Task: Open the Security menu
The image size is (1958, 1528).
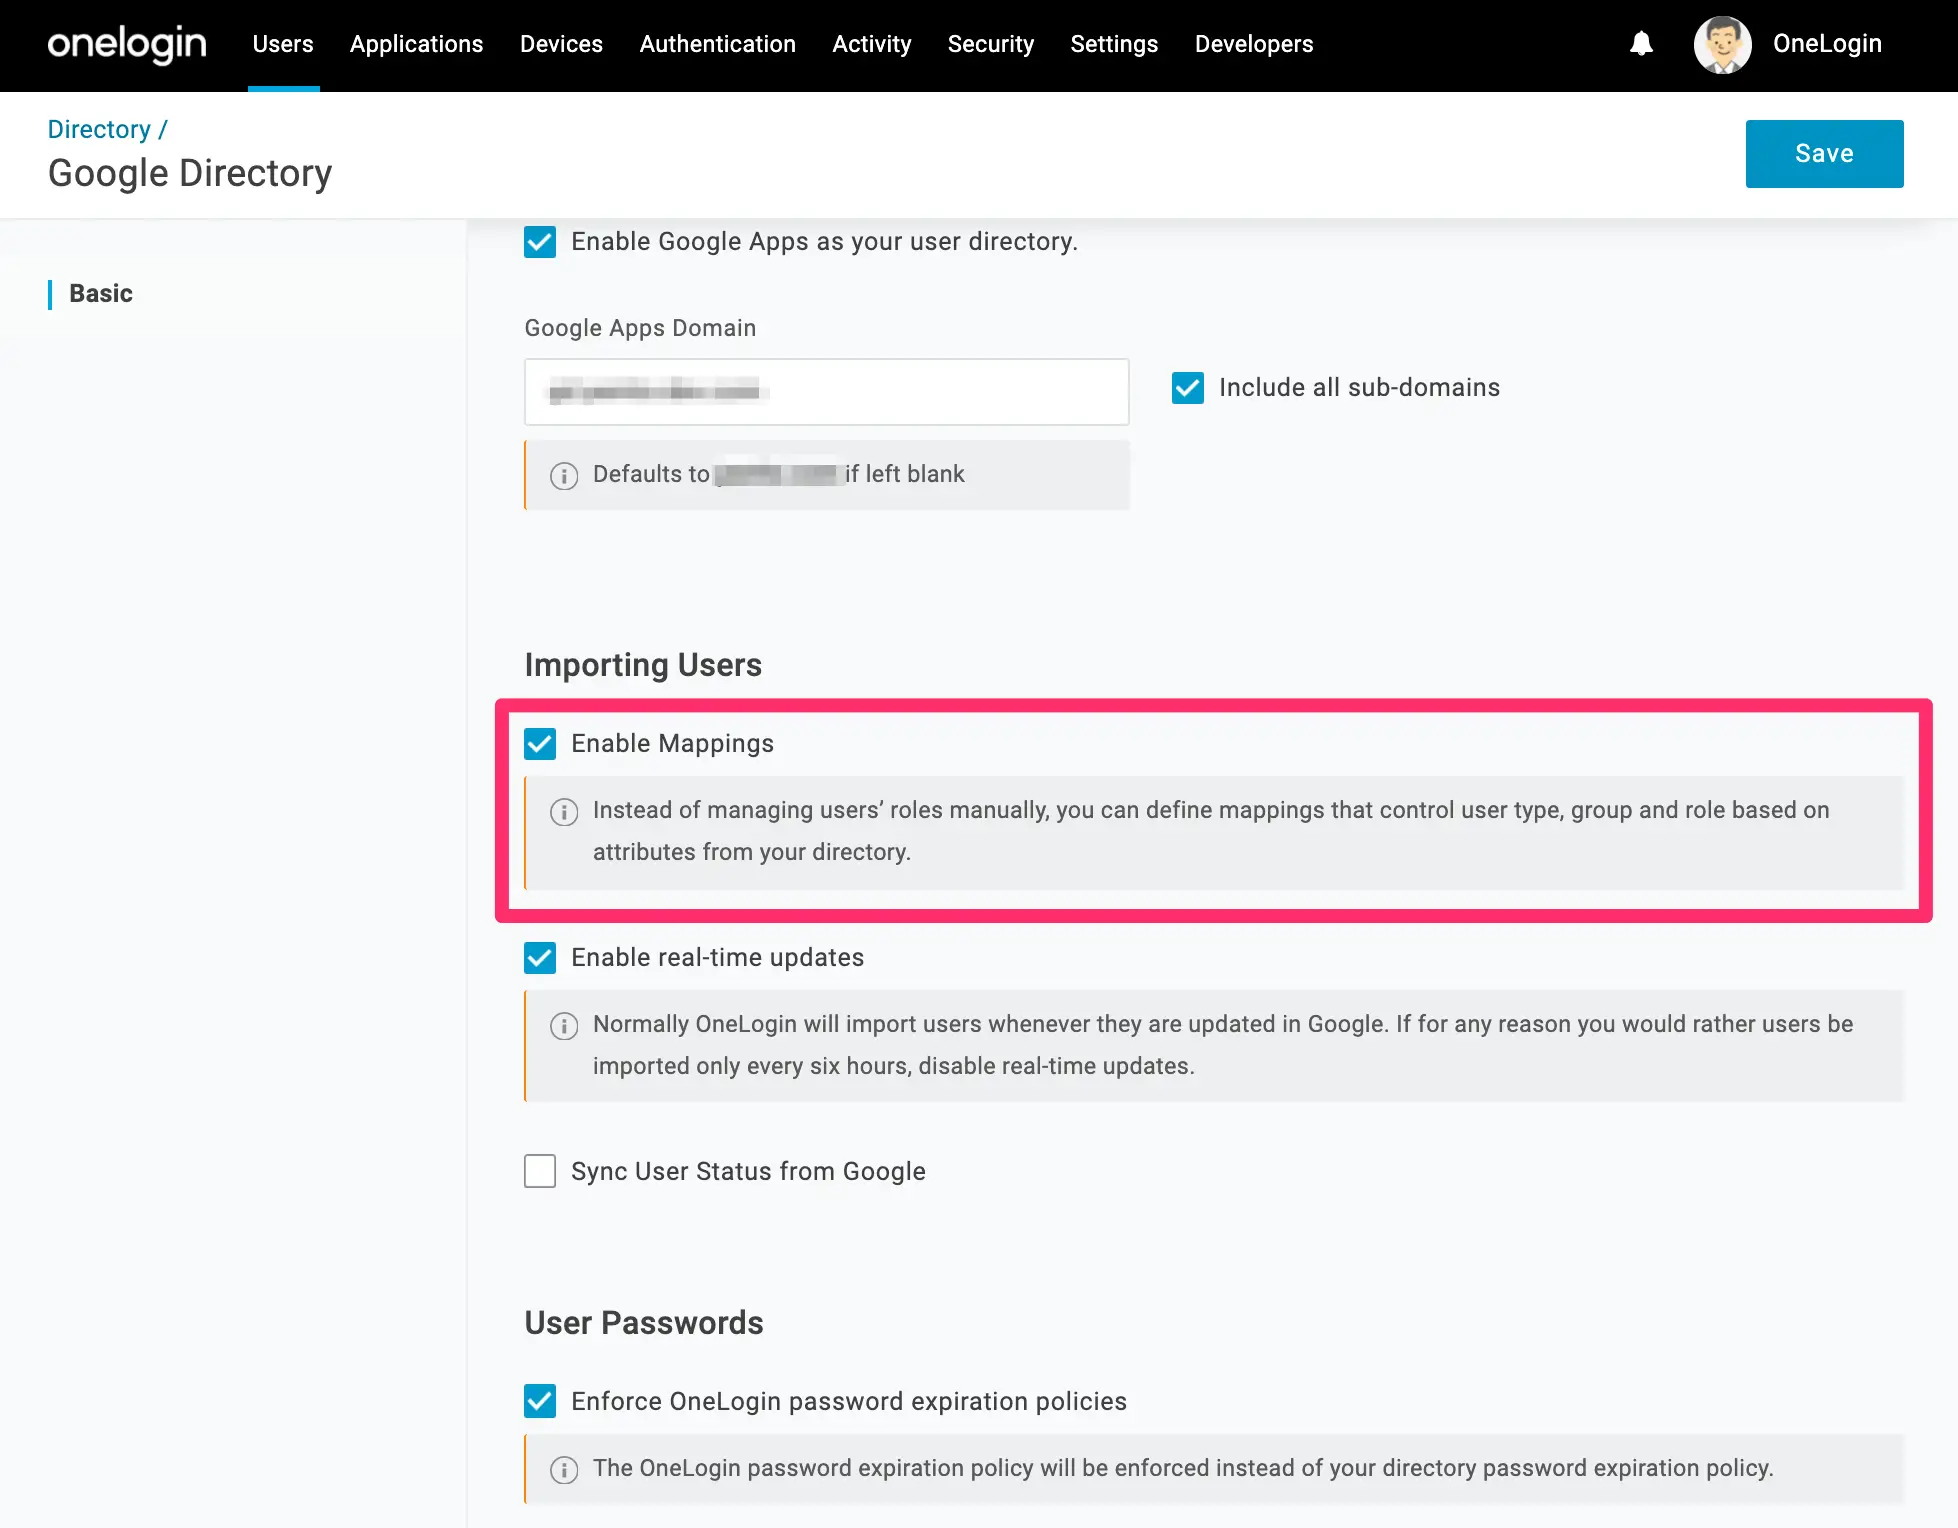Action: 990,44
